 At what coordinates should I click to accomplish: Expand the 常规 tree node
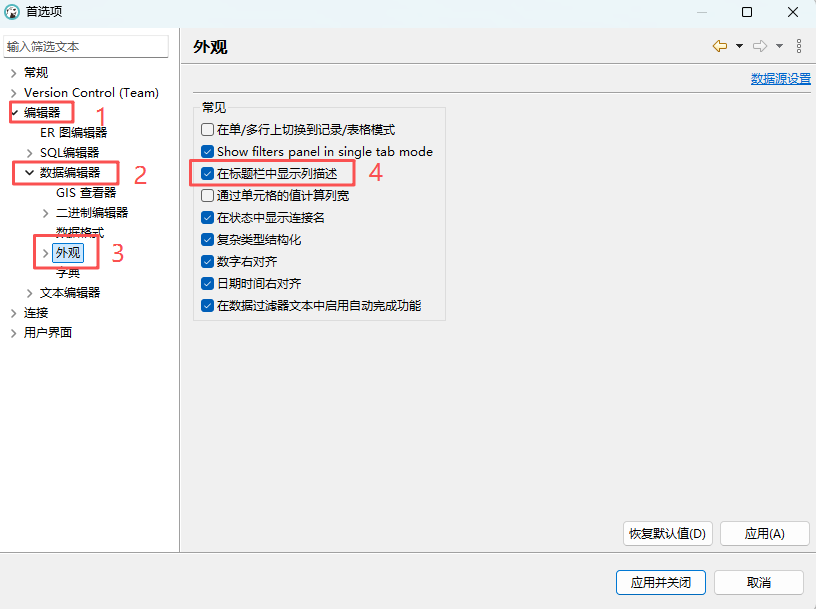pyautogui.click(x=13, y=73)
